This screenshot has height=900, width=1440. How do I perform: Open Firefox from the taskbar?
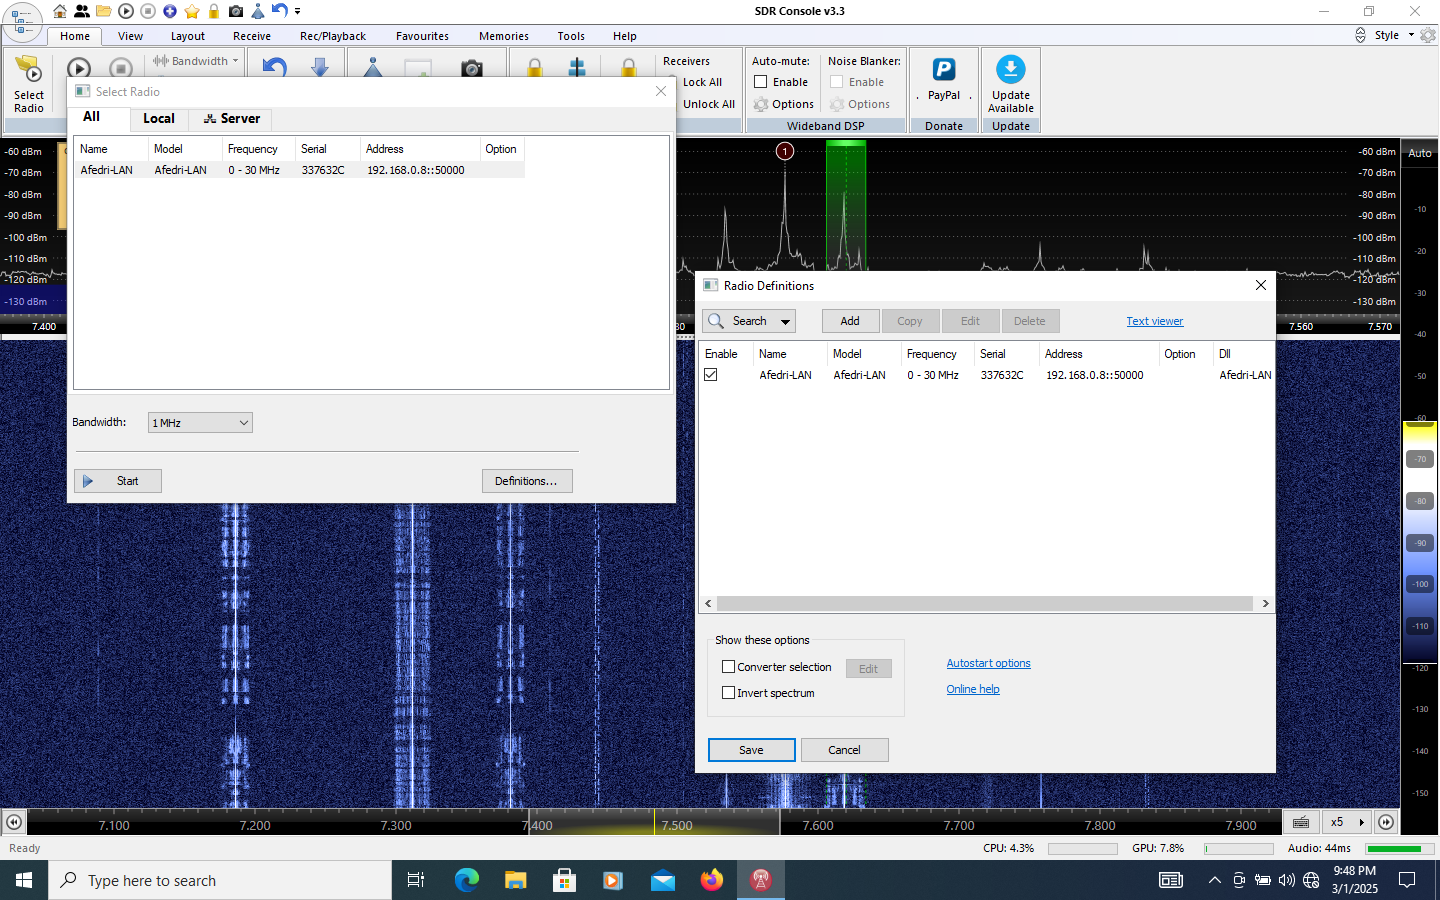pyautogui.click(x=711, y=880)
